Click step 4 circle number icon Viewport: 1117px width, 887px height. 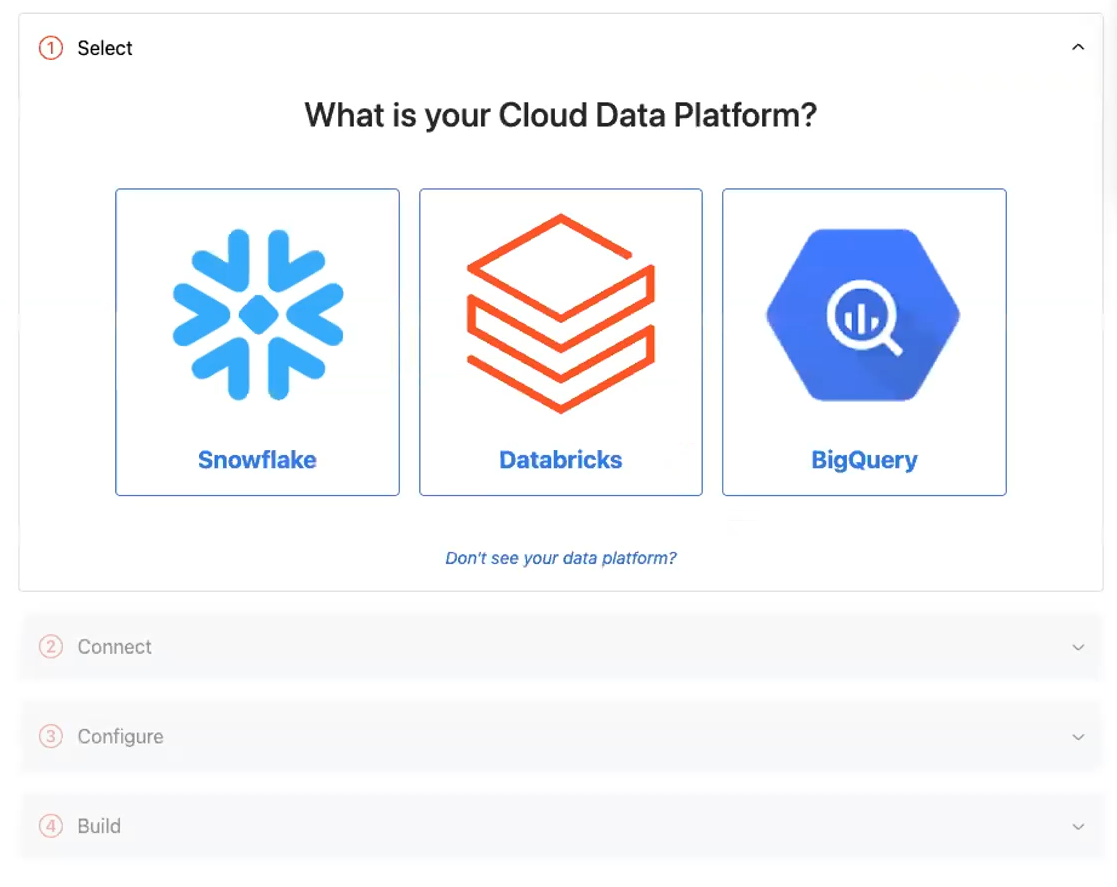[51, 826]
